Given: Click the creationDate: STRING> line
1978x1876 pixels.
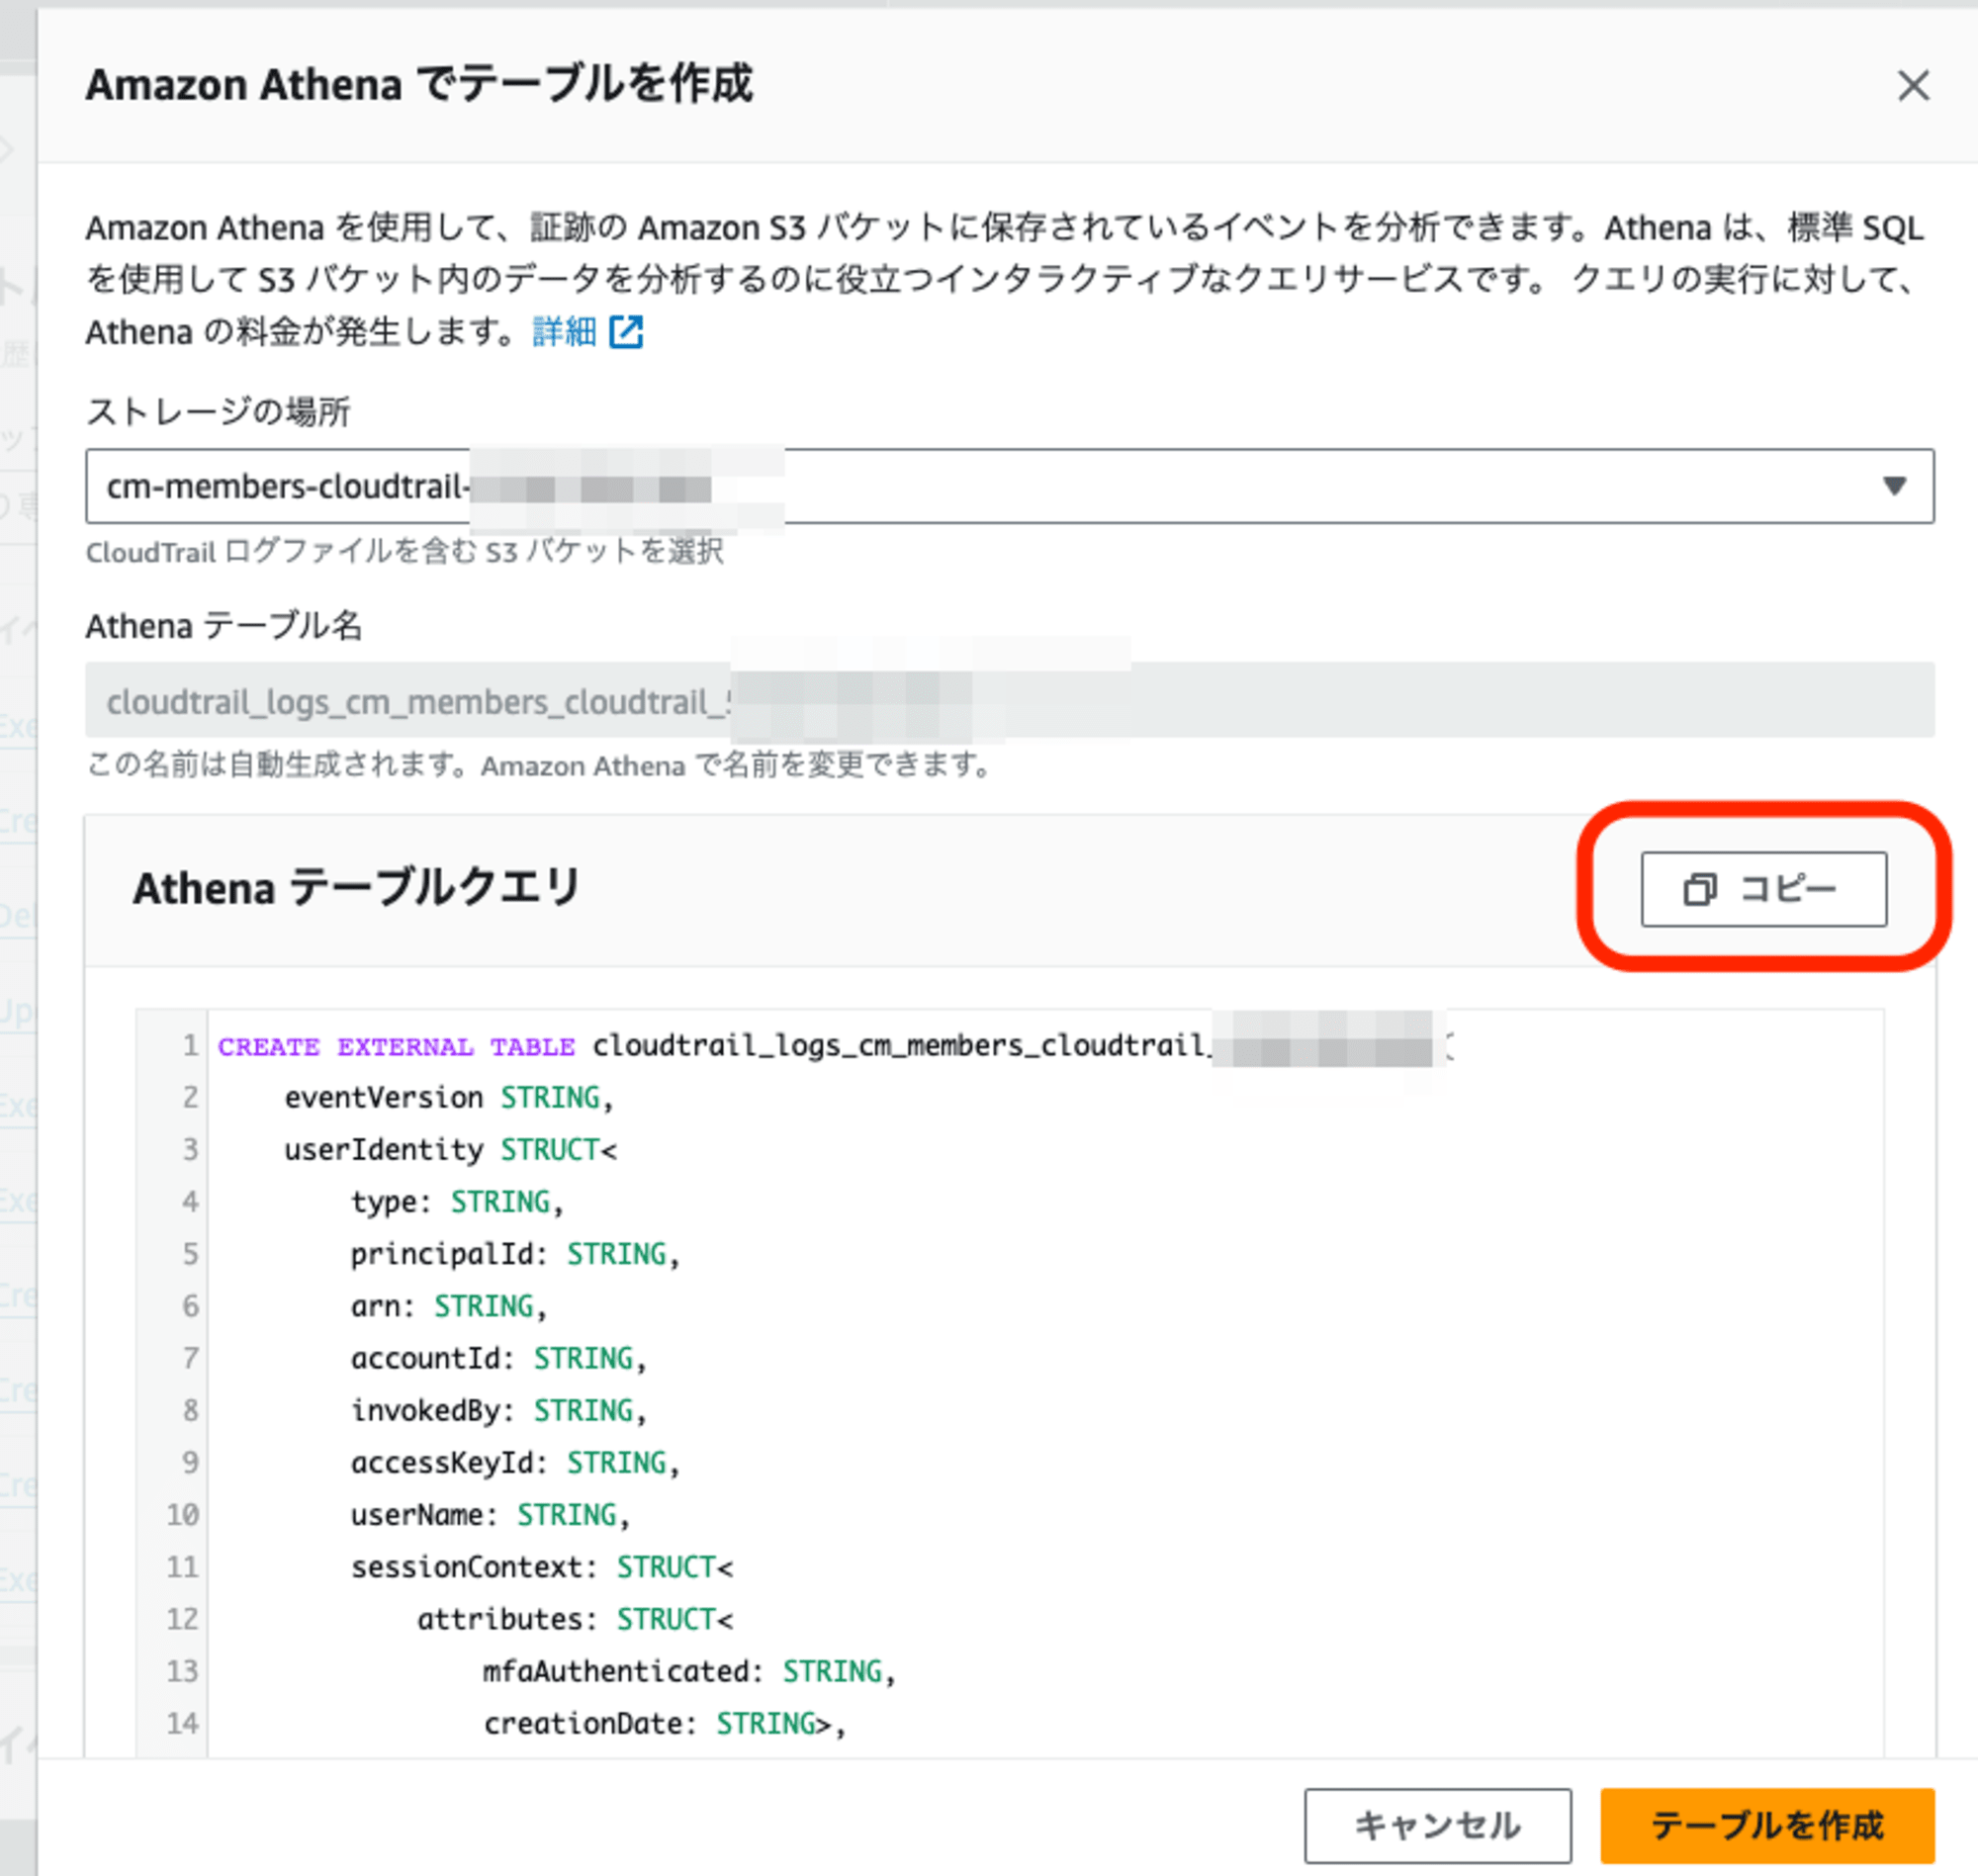Looking at the screenshot, I should 664,1723.
